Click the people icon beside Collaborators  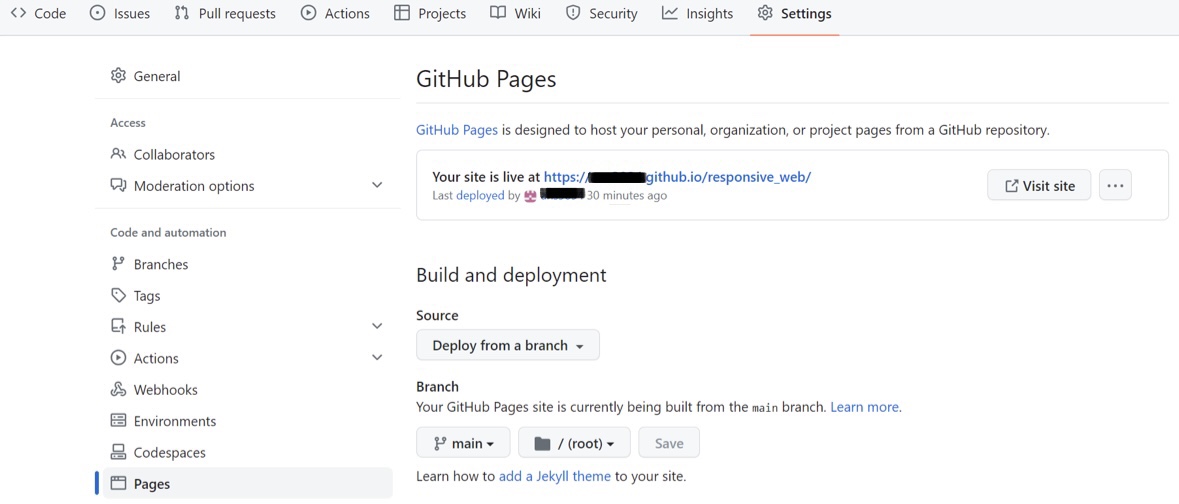tap(118, 153)
